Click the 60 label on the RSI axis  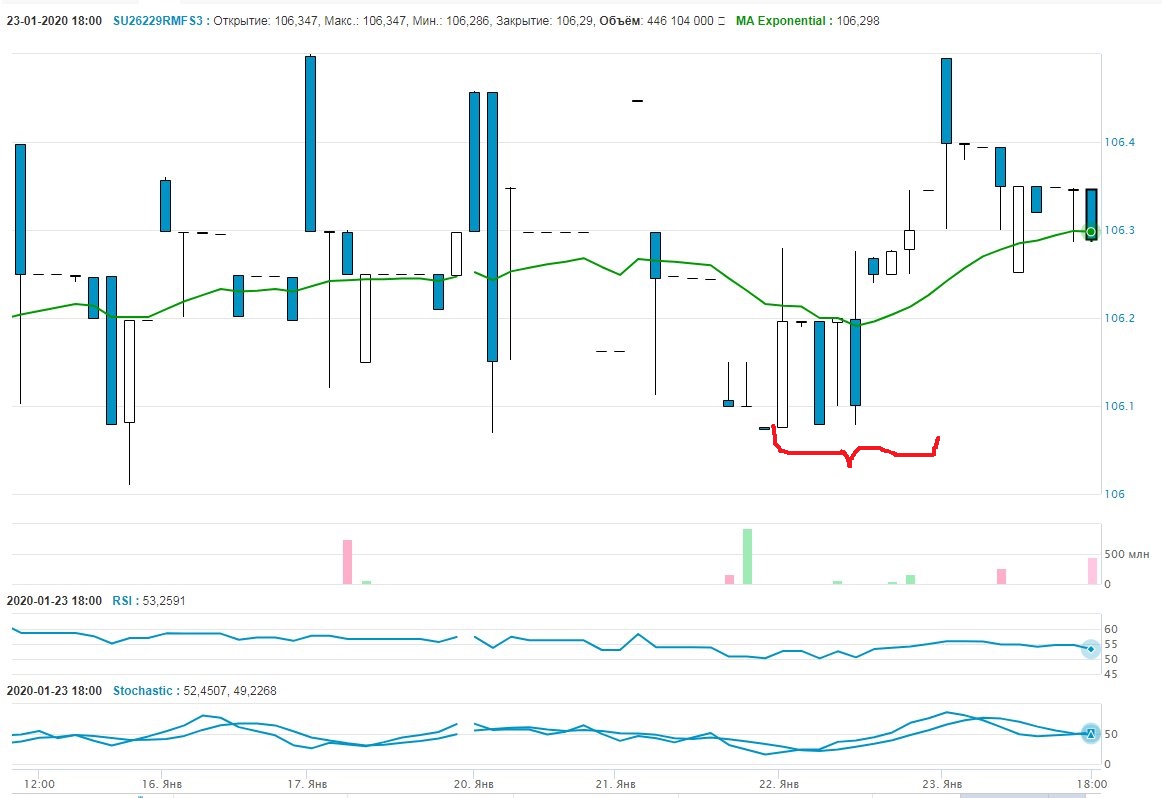click(x=1111, y=629)
